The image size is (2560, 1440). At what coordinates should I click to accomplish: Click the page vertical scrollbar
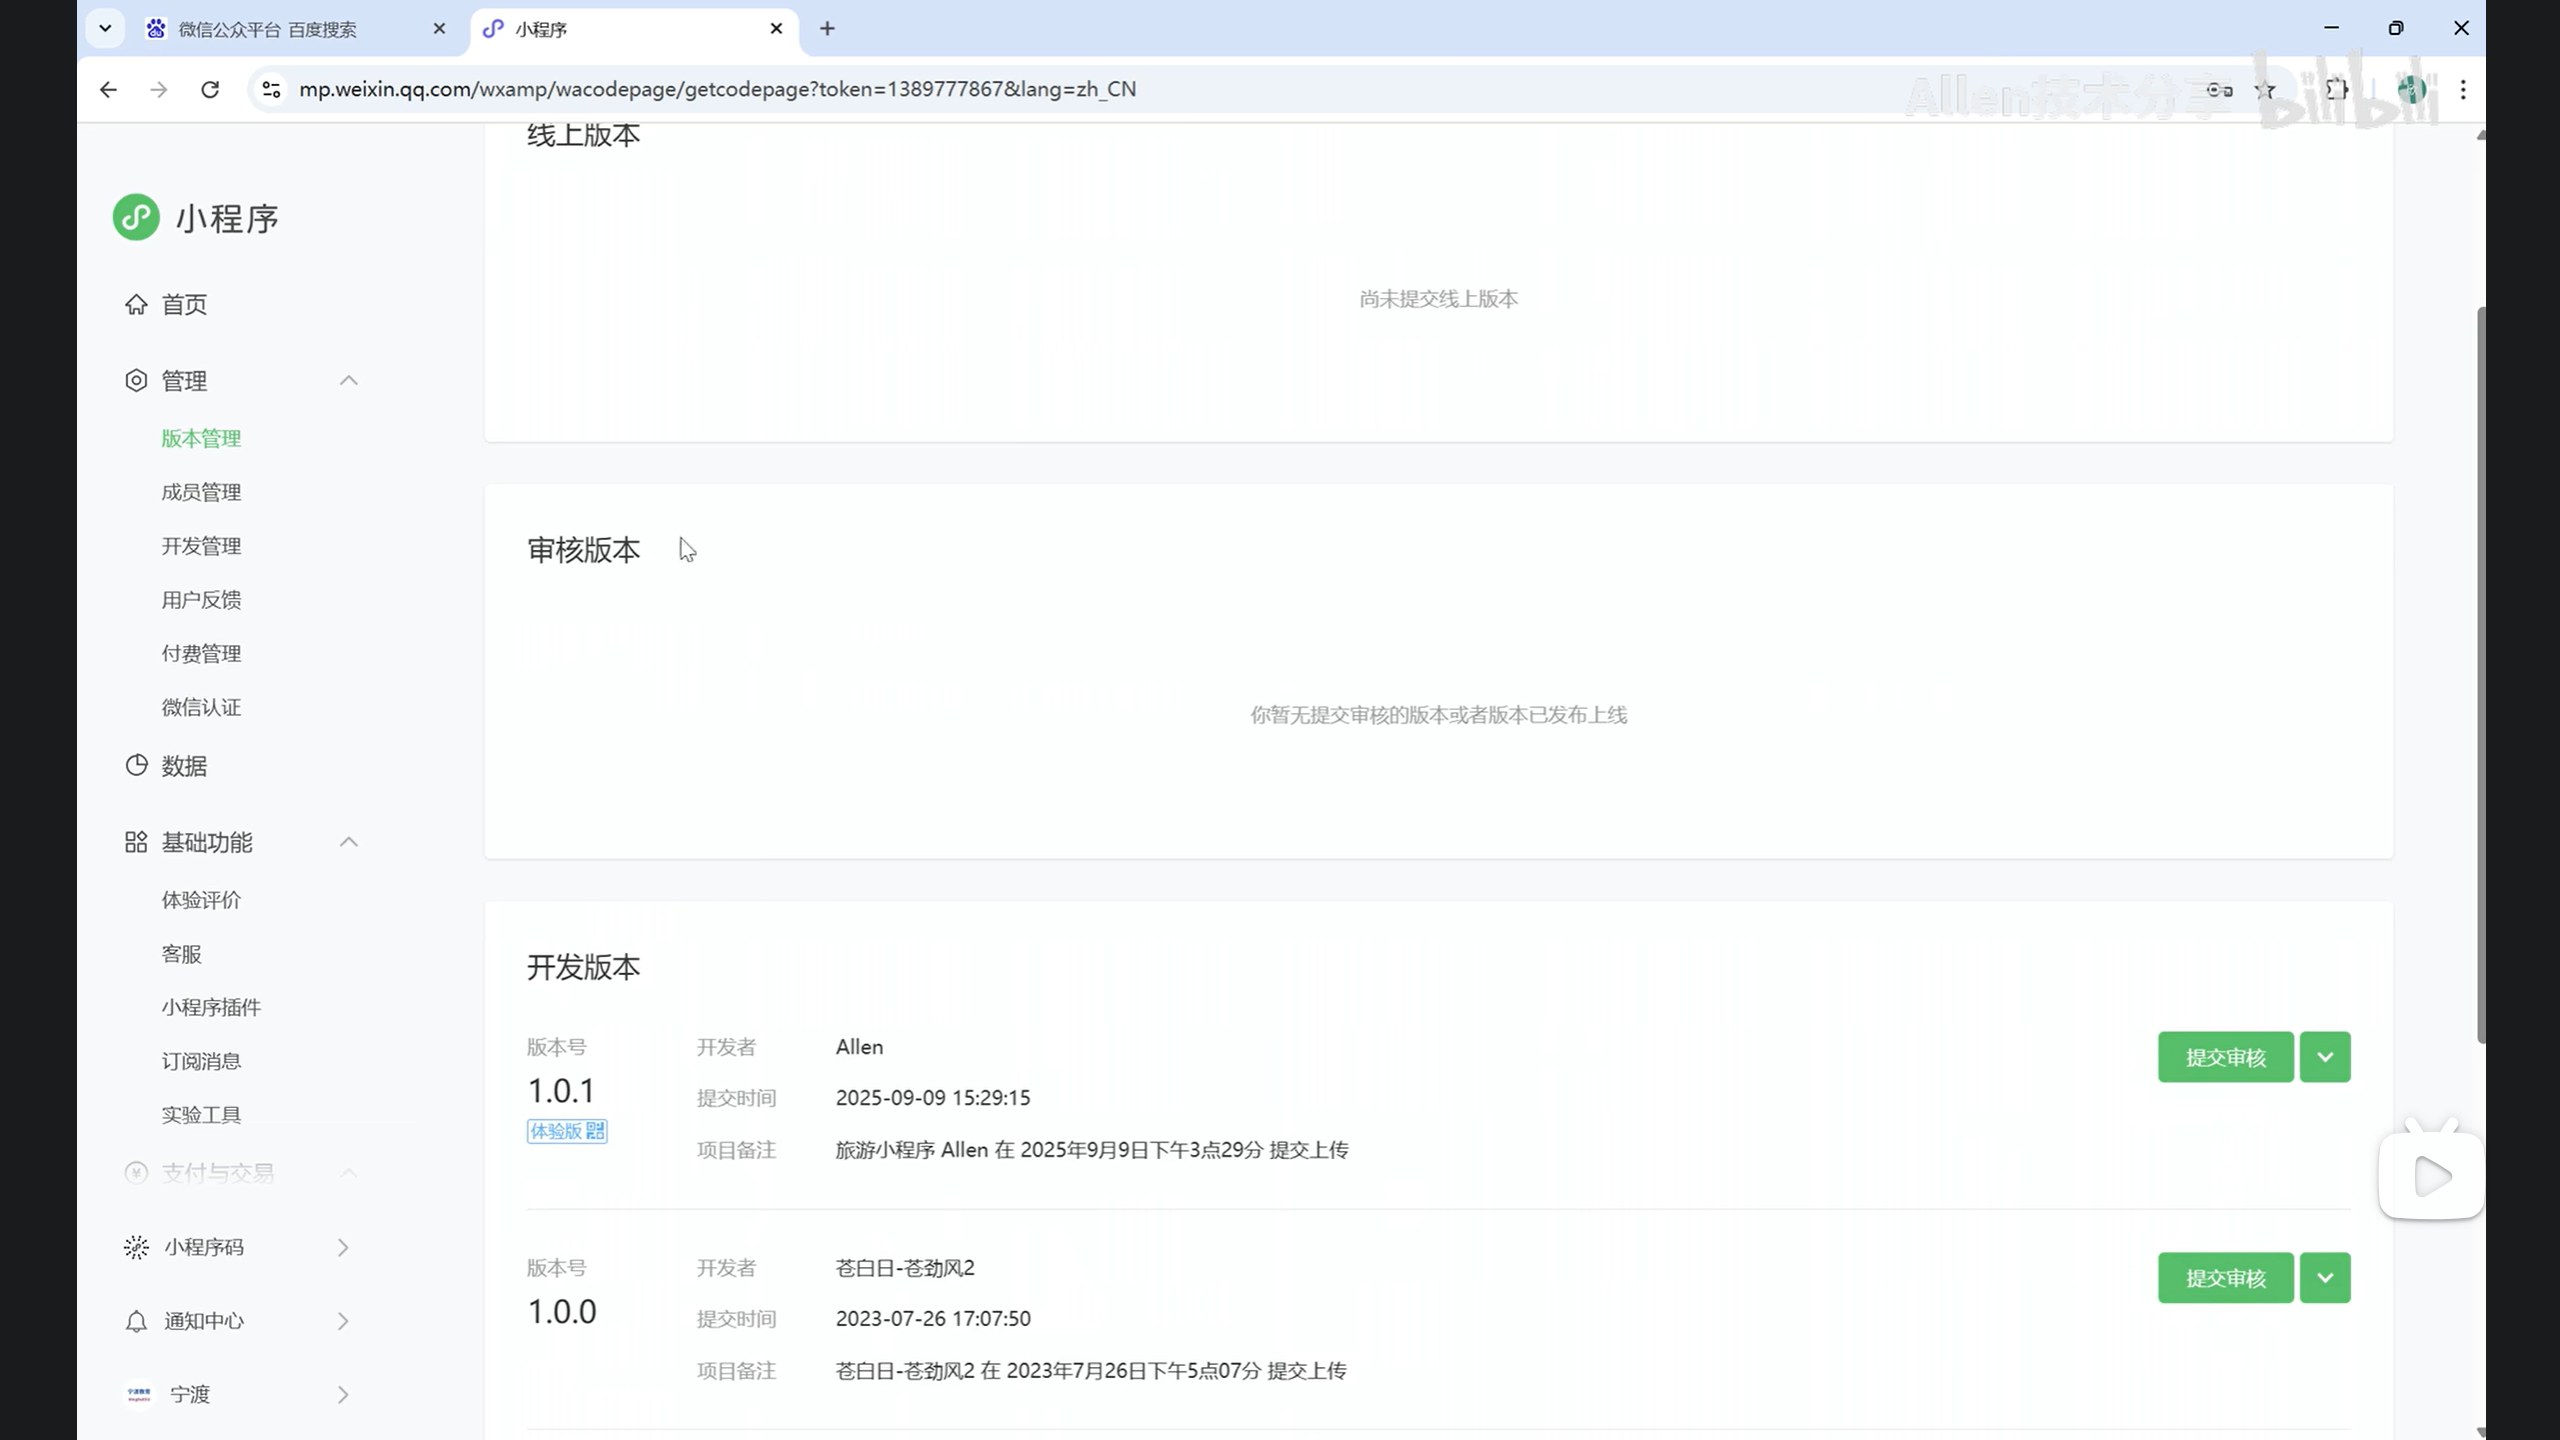2480,675
